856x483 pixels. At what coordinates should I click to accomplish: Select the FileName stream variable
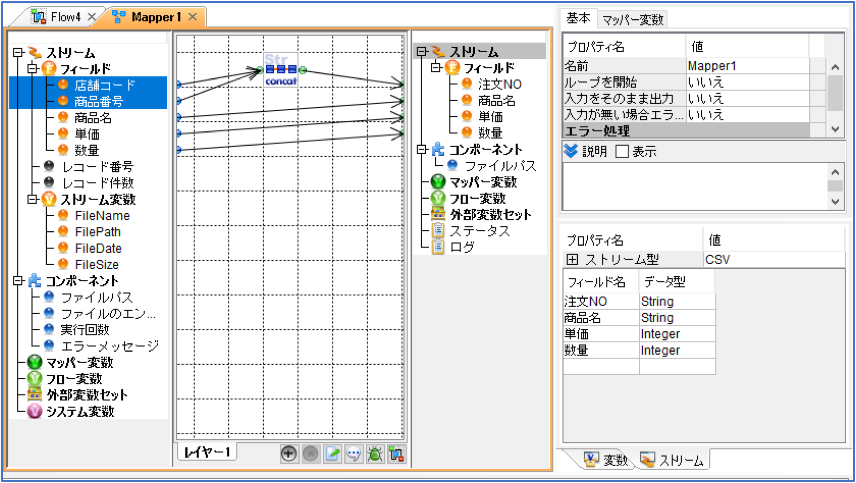102,216
